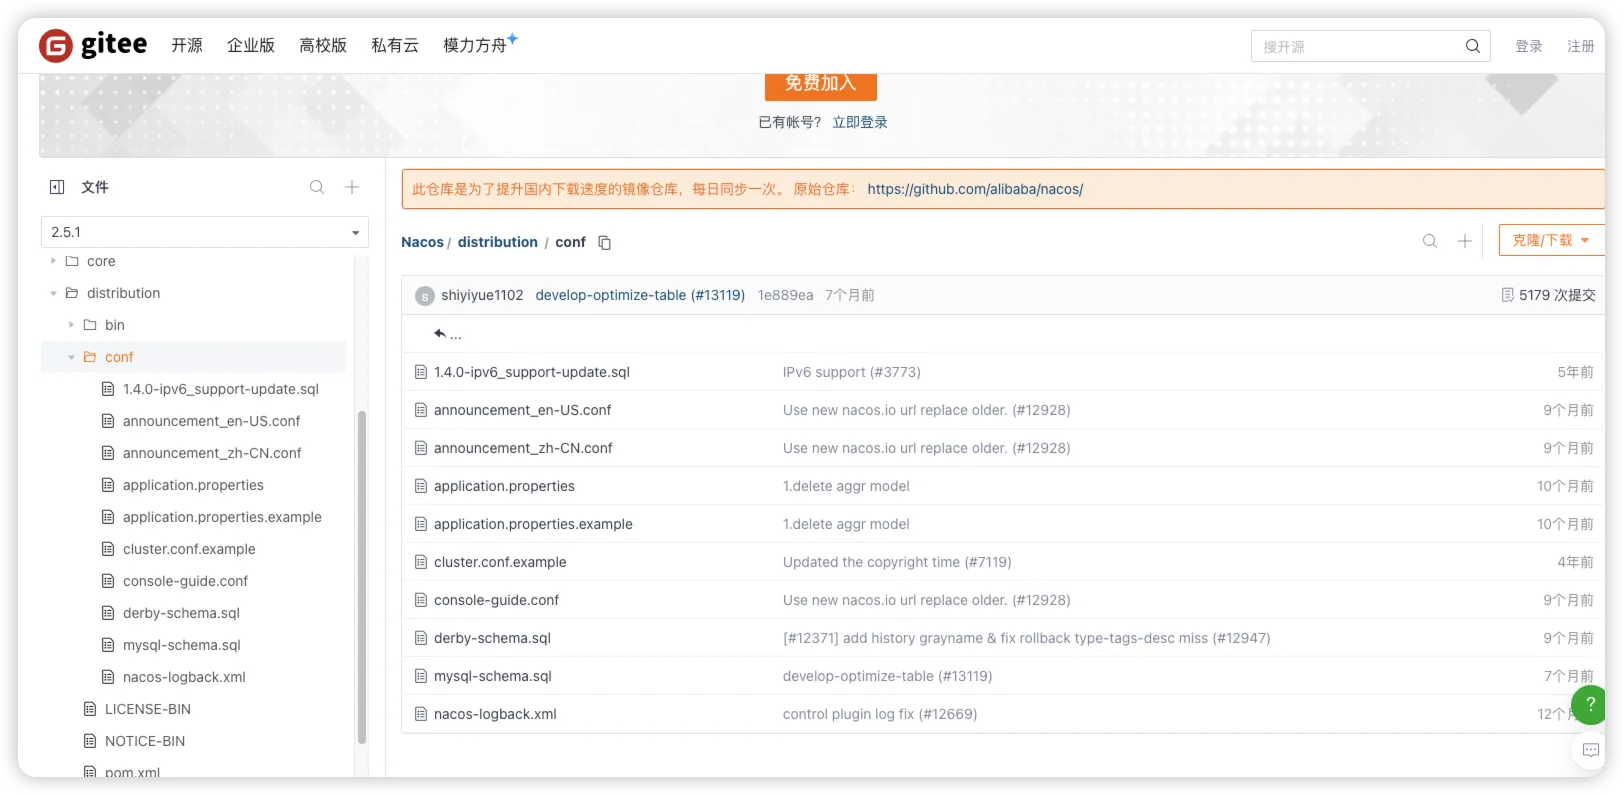The image size is (1623, 795).
Task: Click file icon of cluster.conf.example in table
Action: click(421, 562)
